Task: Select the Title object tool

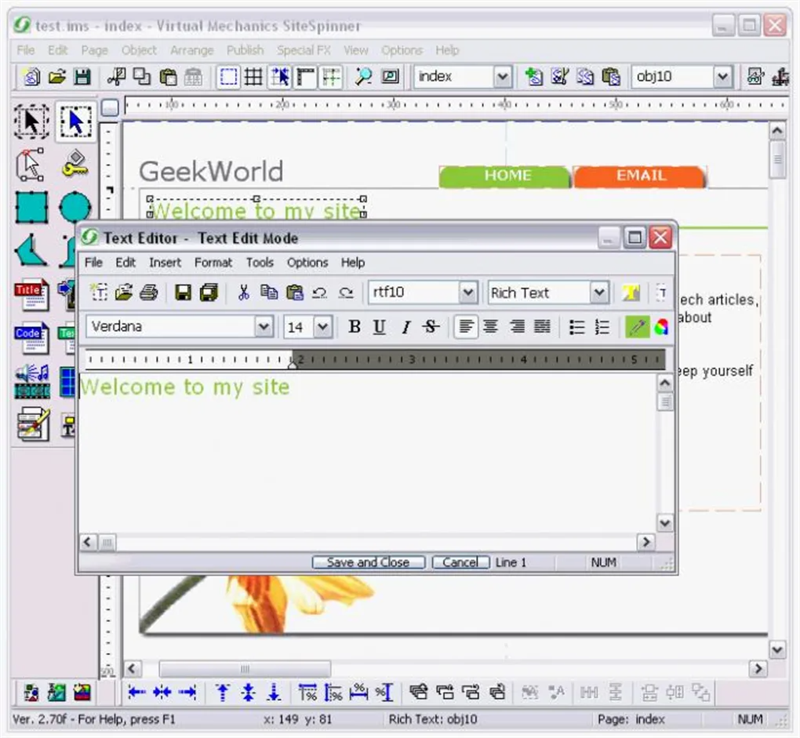Action: 32,294
